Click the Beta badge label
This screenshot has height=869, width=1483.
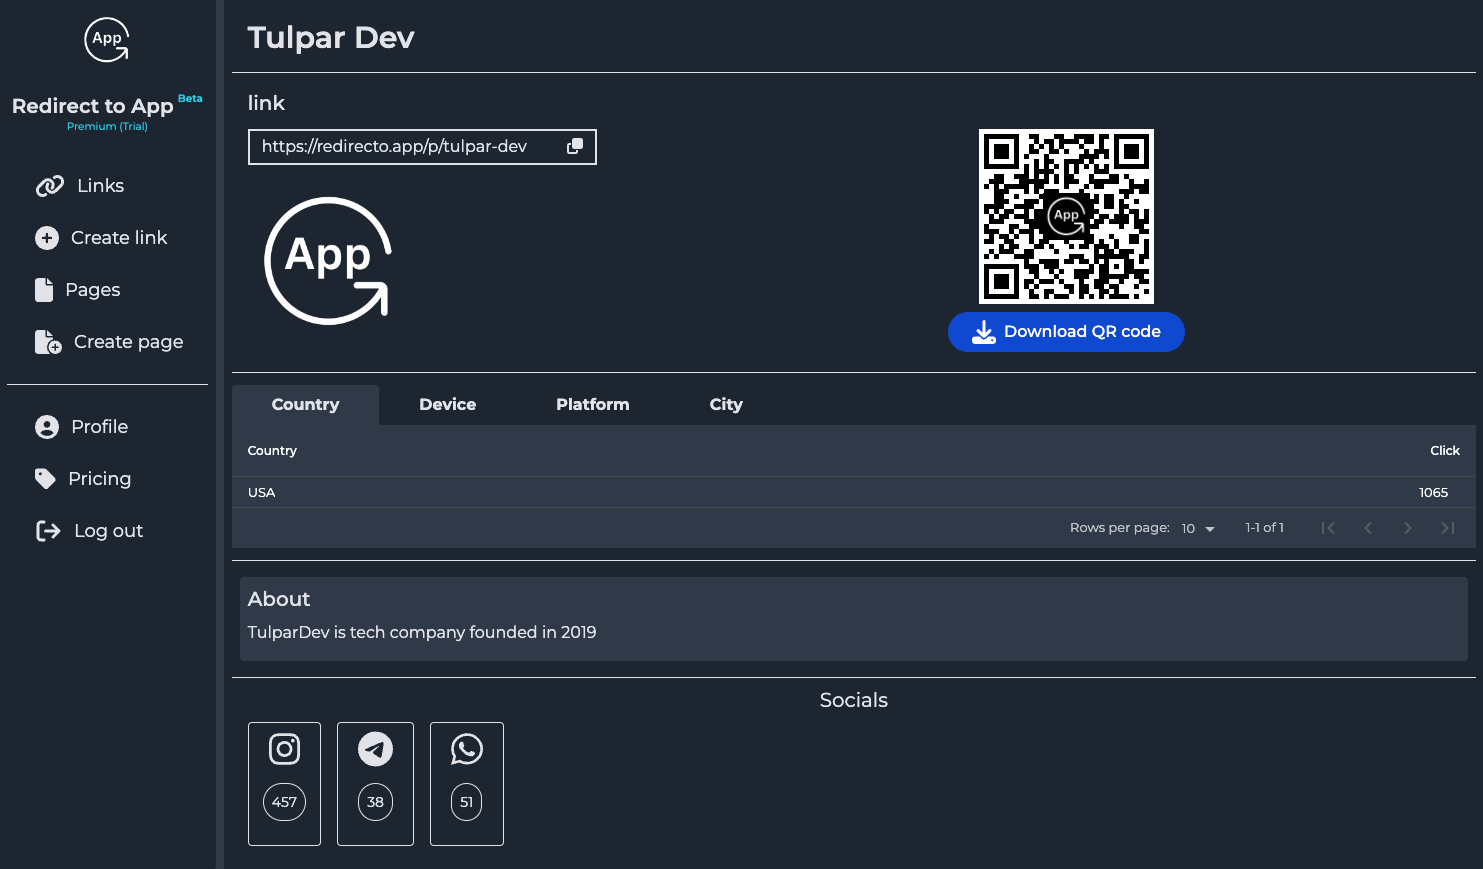(190, 98)
